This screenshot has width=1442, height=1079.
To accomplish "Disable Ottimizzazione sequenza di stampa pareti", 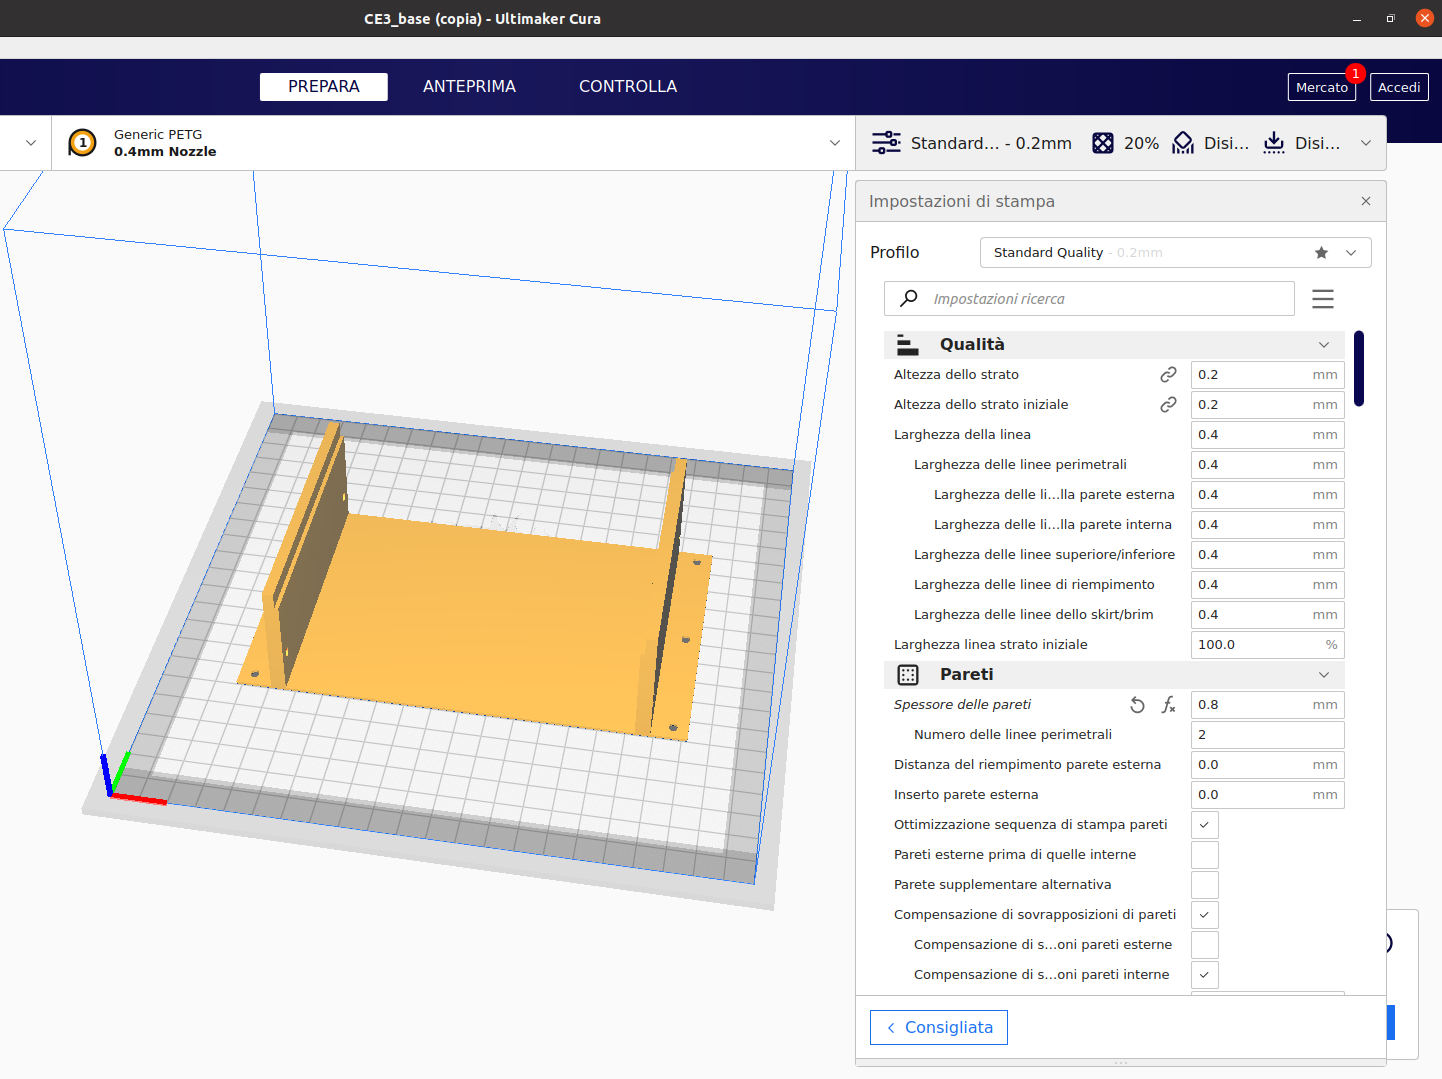I will pyautogui.click(x=1204, y=825).
